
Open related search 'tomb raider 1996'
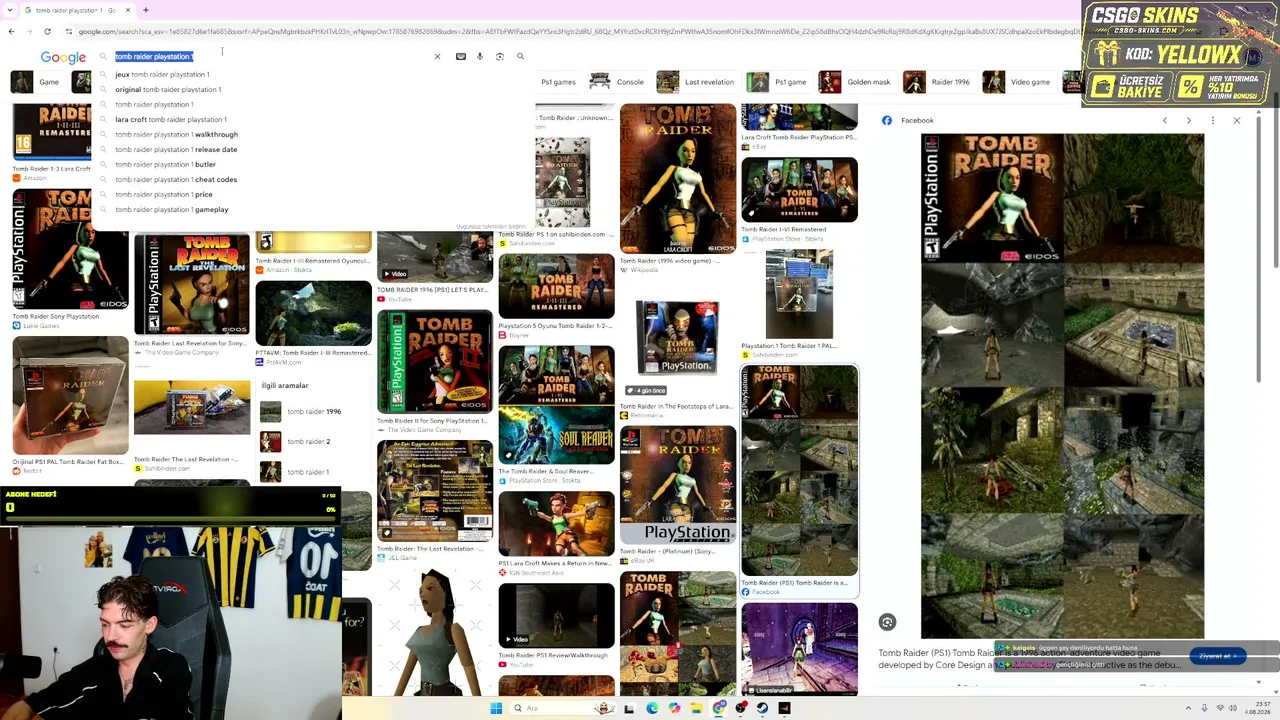click(300, 411)
